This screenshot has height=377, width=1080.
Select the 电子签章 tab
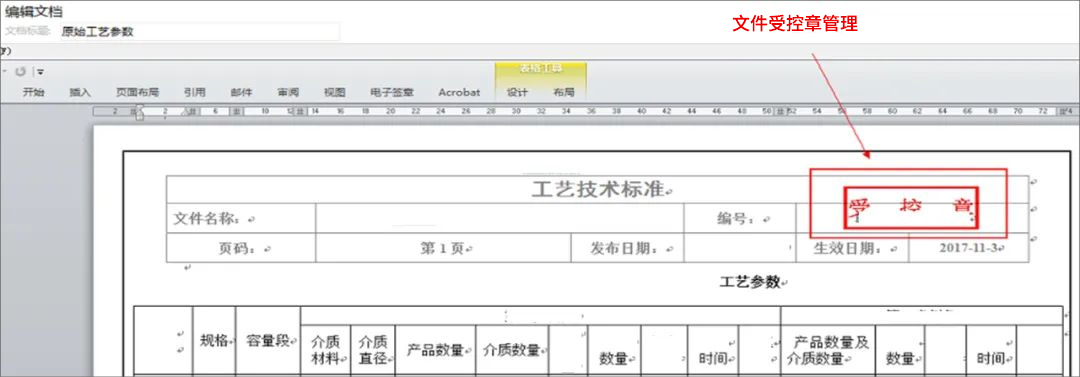[391, 92]
